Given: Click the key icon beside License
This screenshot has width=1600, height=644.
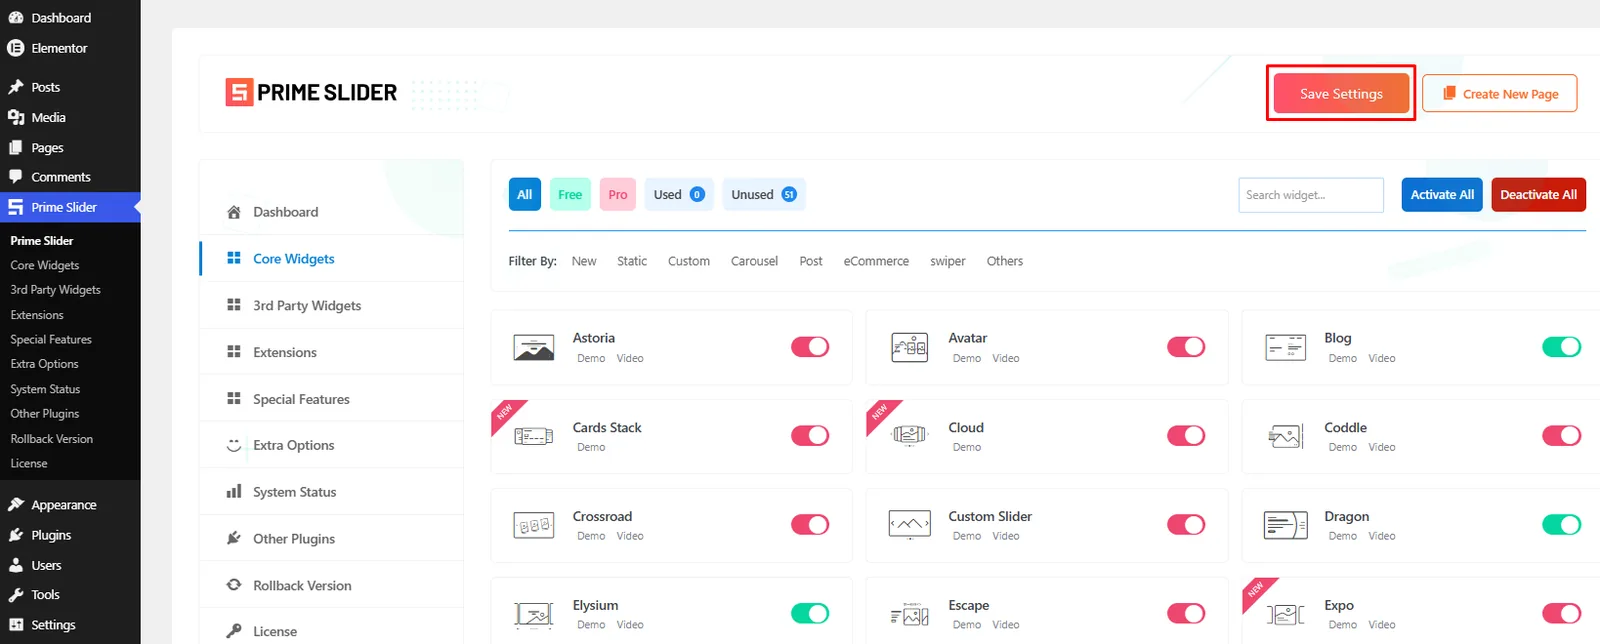Looking at the screenshot, I should click(234, 631).
